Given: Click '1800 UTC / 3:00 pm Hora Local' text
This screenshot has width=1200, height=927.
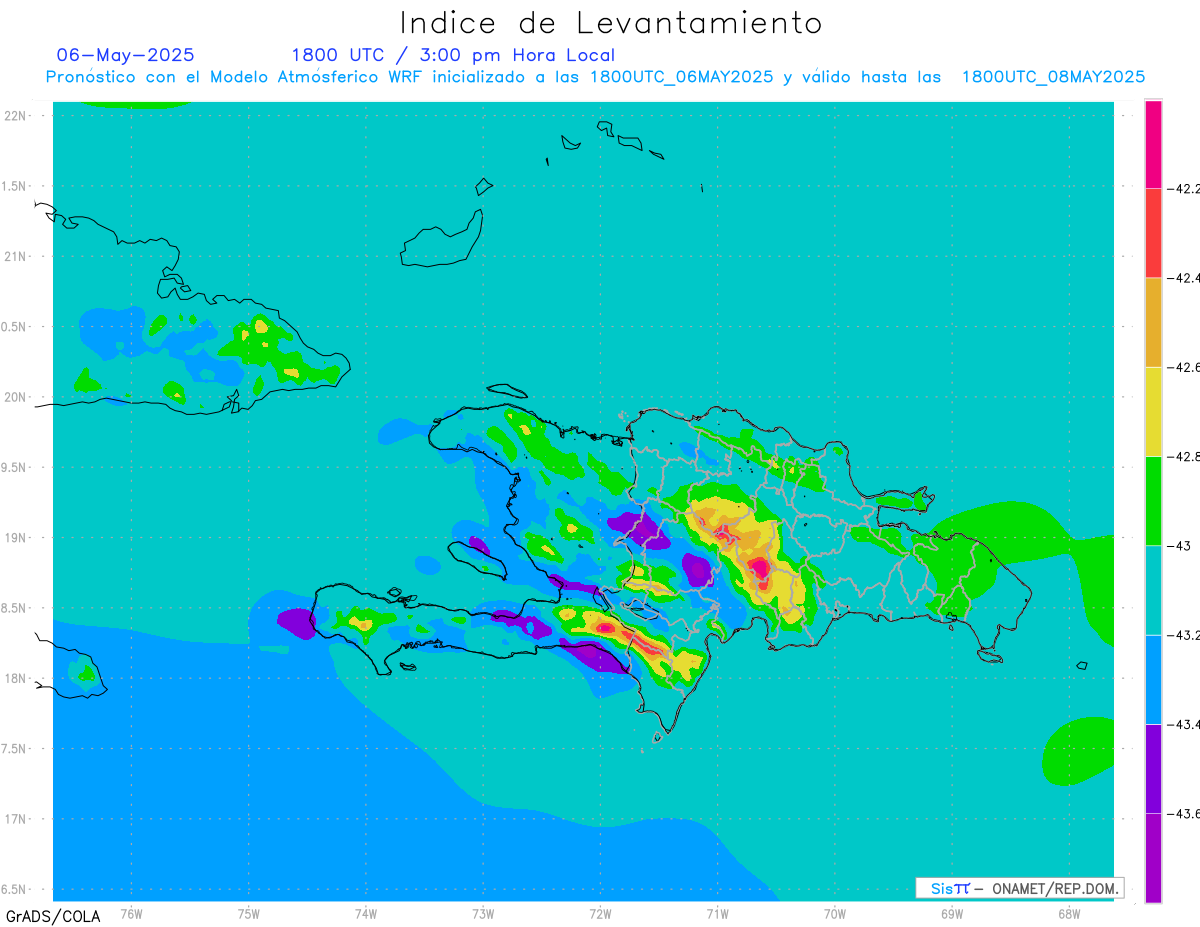Looking at the screenshot, I should pos(453,55).
